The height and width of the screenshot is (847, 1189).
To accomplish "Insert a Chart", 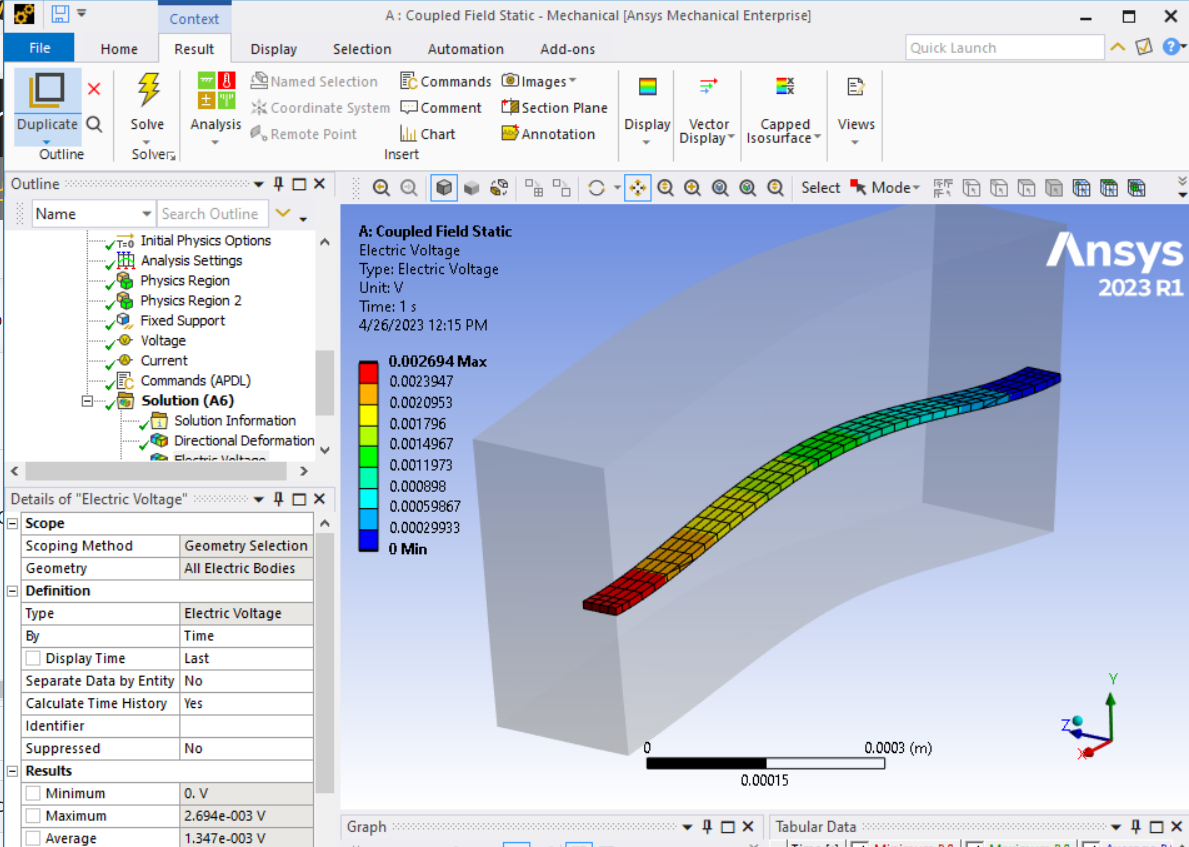I will coord(428,134).
